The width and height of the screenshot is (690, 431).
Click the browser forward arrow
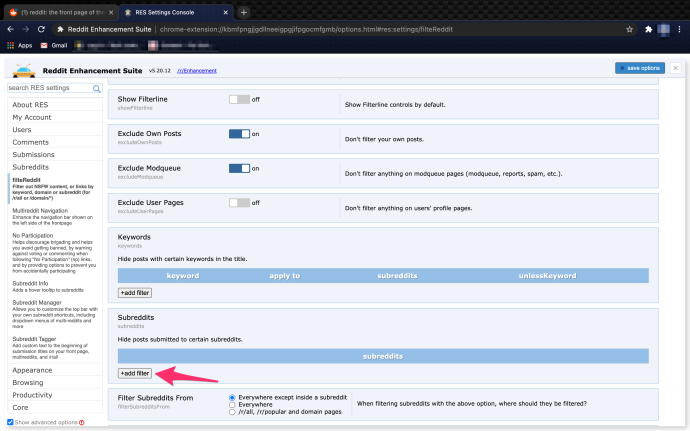point(26,29)
